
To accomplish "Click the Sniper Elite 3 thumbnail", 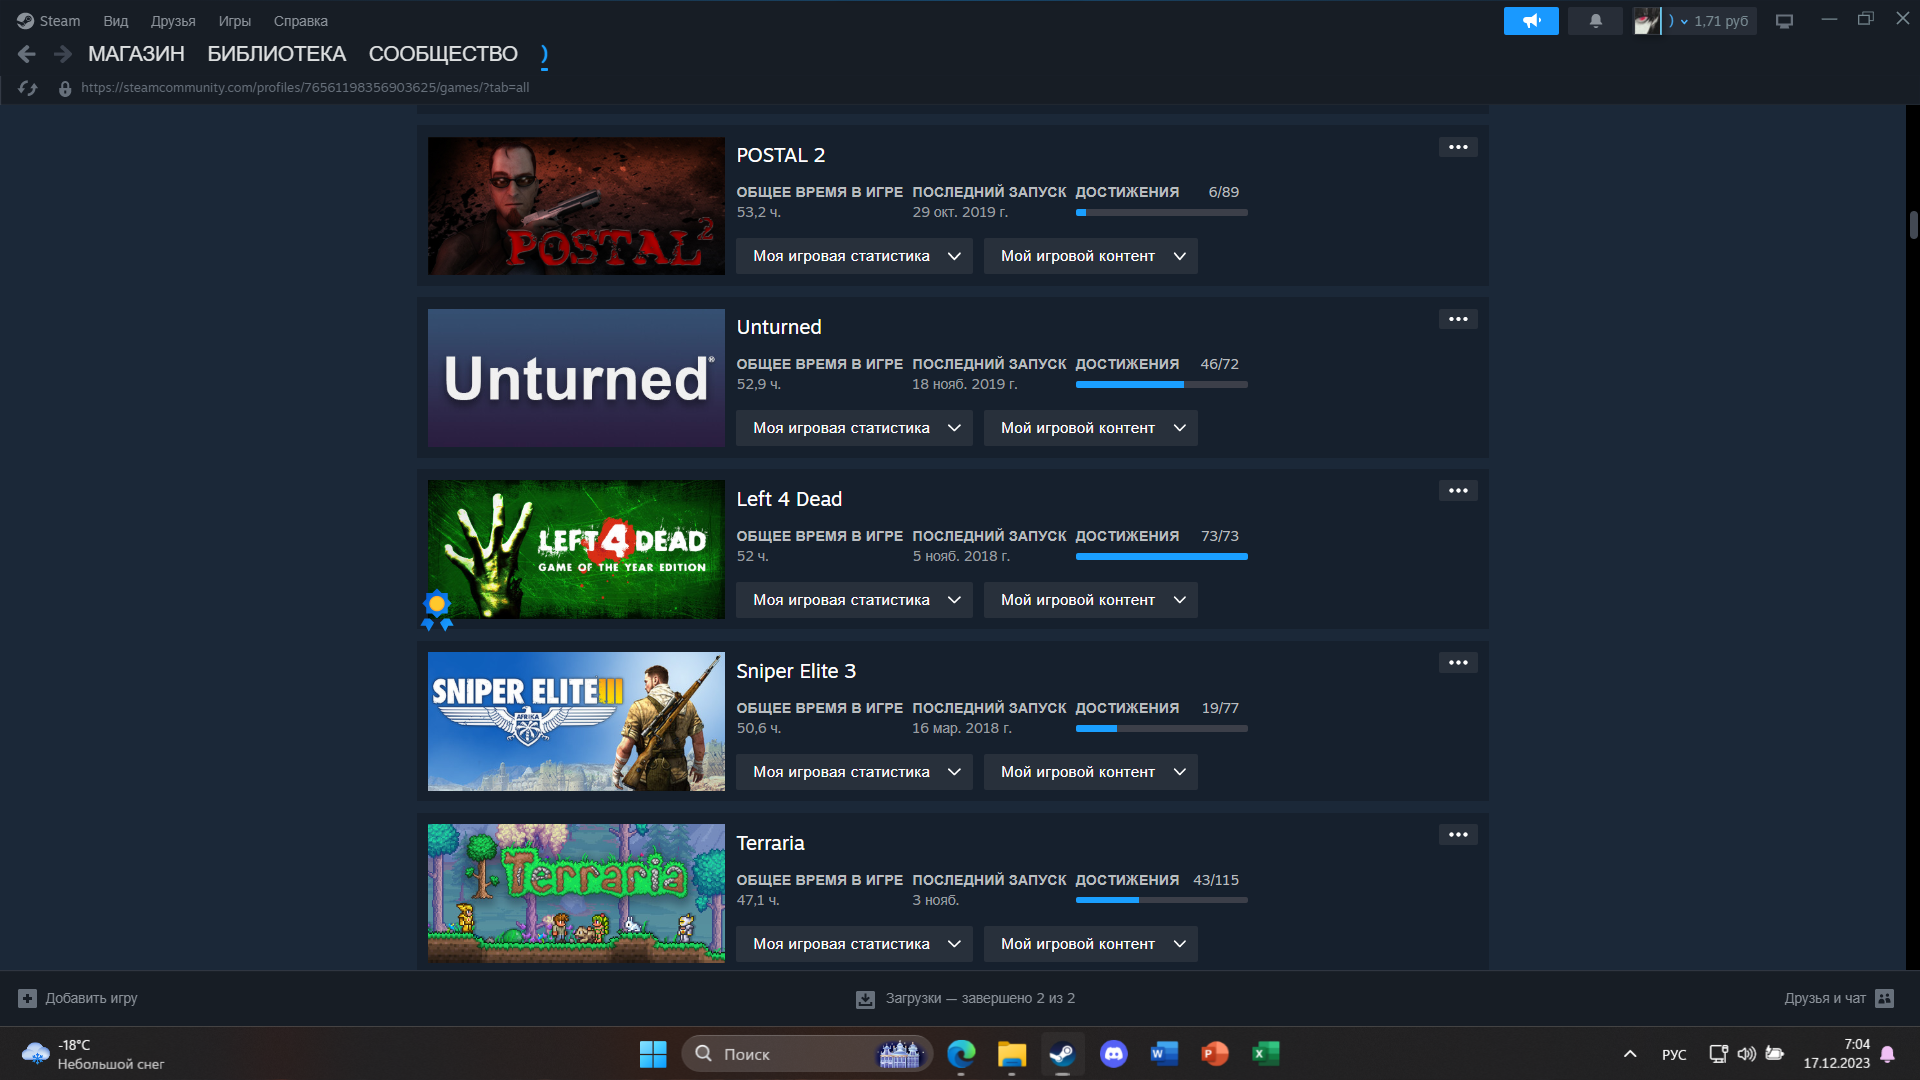I will [x=576, y=722].
